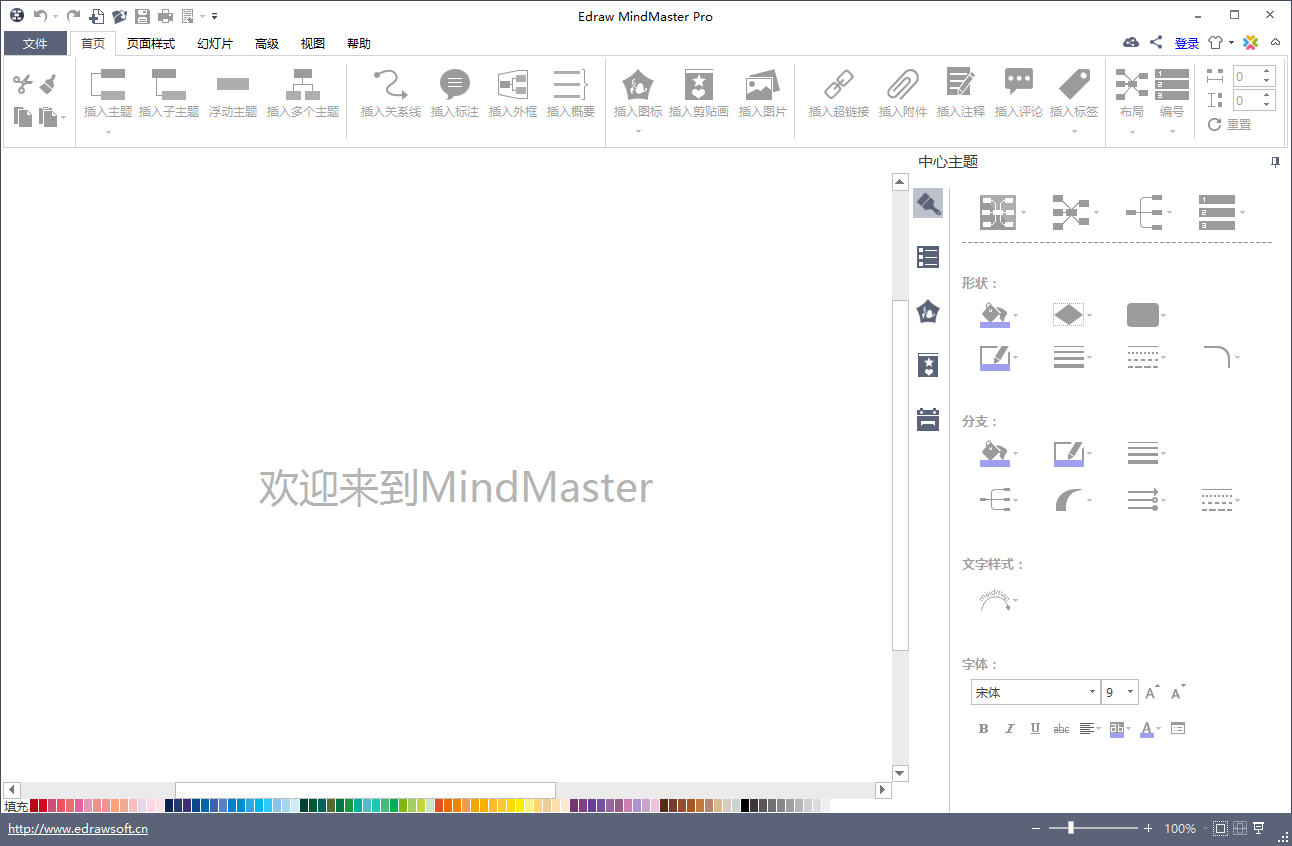Expand the shape fill color dropdown
The width and height of the screenshot is (1292, 846).
click(1016, 316)
